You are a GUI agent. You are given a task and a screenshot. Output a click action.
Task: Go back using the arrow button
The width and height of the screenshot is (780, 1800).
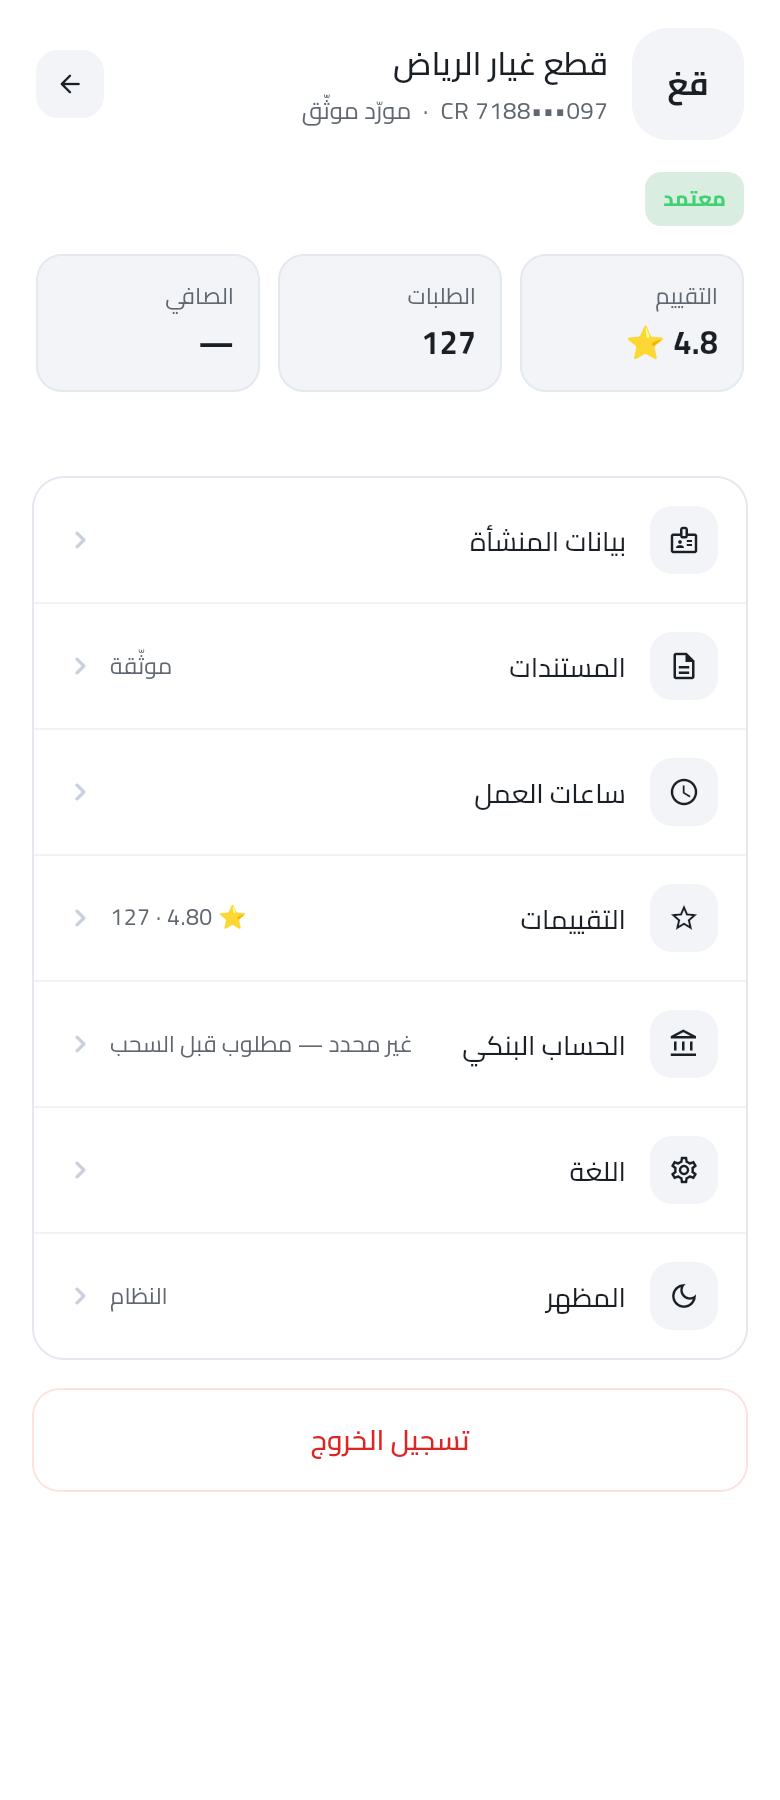[x=70, y=84]
